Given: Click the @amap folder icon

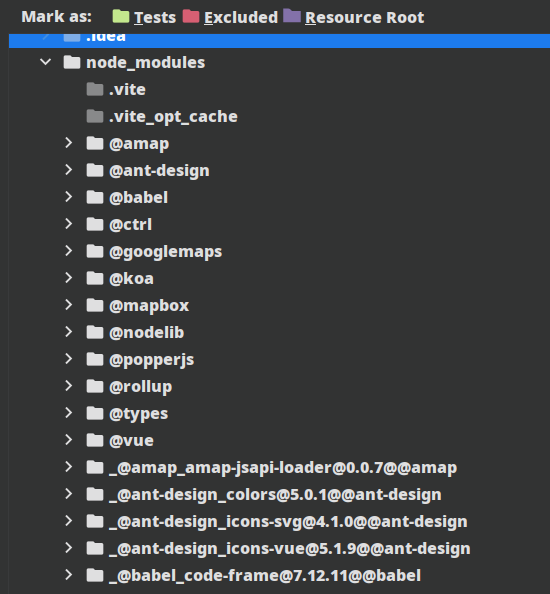Looking at the screenshot, I should (x=95, y=144).
